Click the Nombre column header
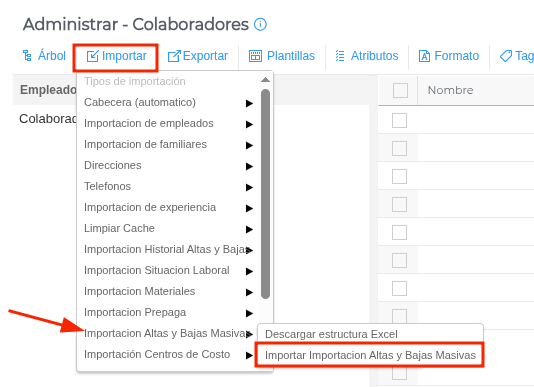Image resolution: width=534 pixels, height=387 pixels. click(450, 90)
